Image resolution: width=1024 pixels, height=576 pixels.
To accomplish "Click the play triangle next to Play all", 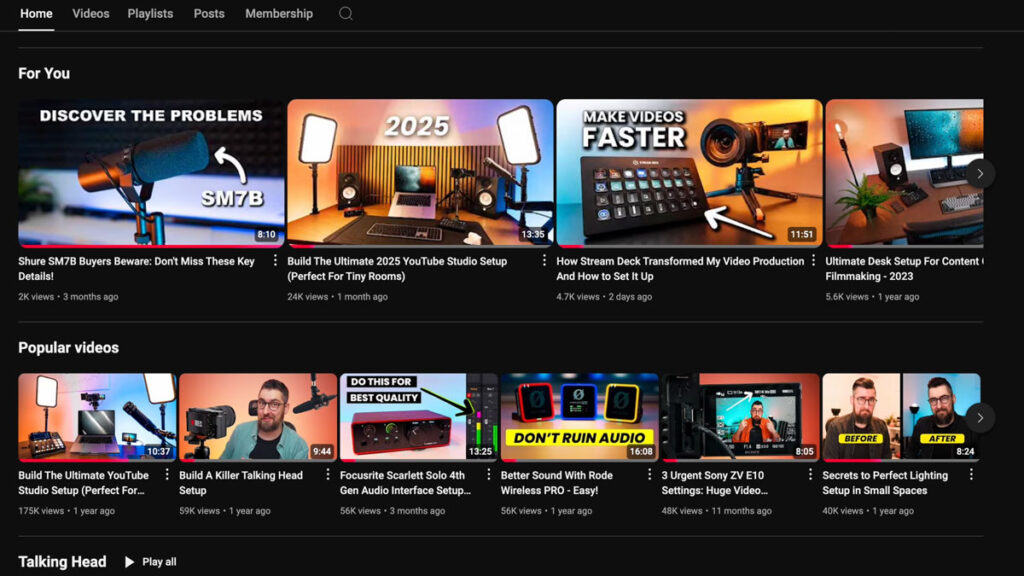I will tap(129, 562).
